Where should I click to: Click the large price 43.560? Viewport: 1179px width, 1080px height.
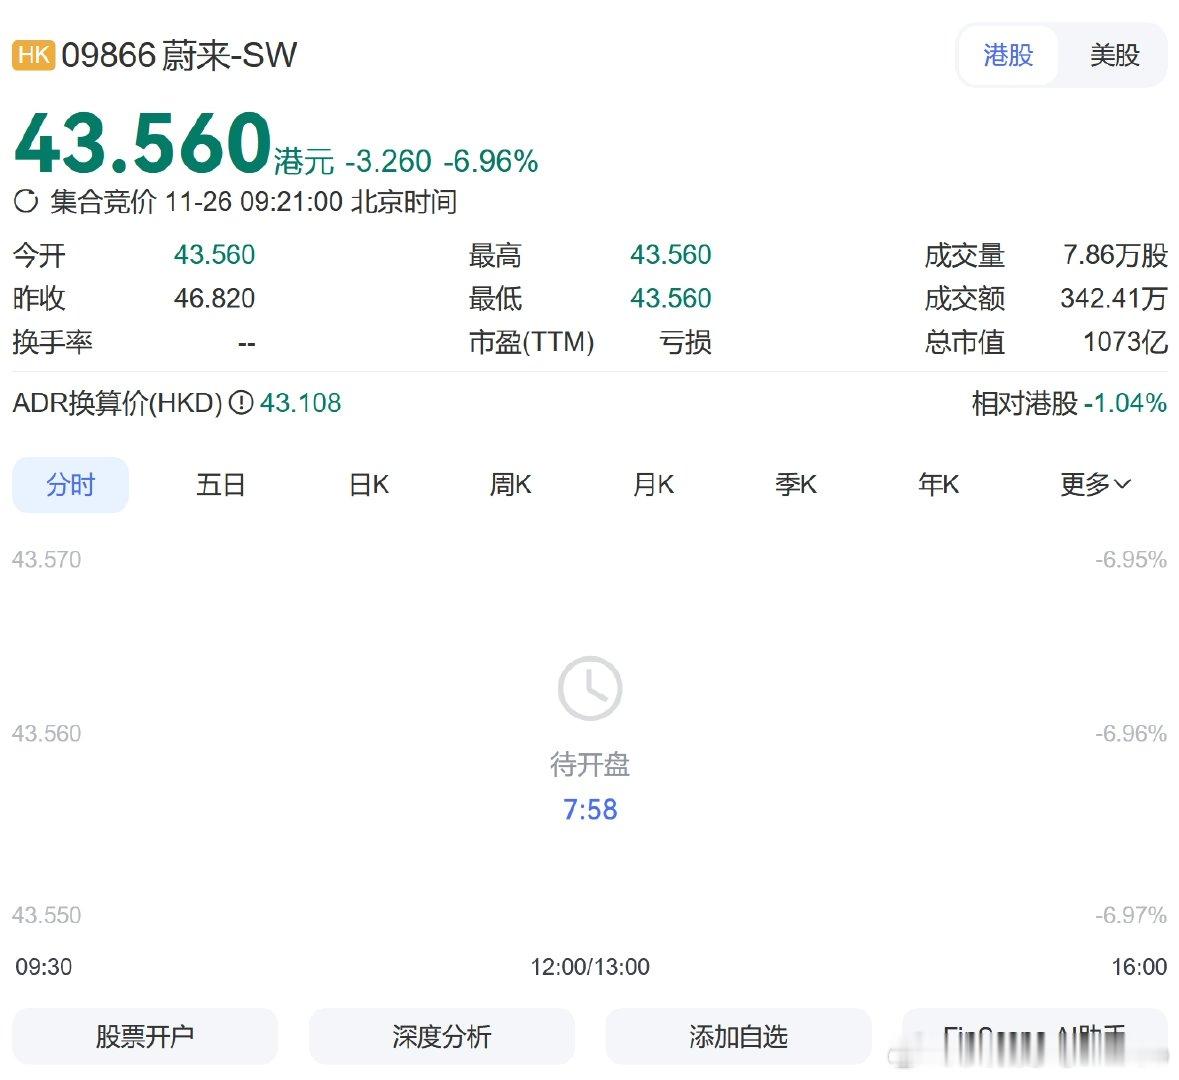coord(143,142)
